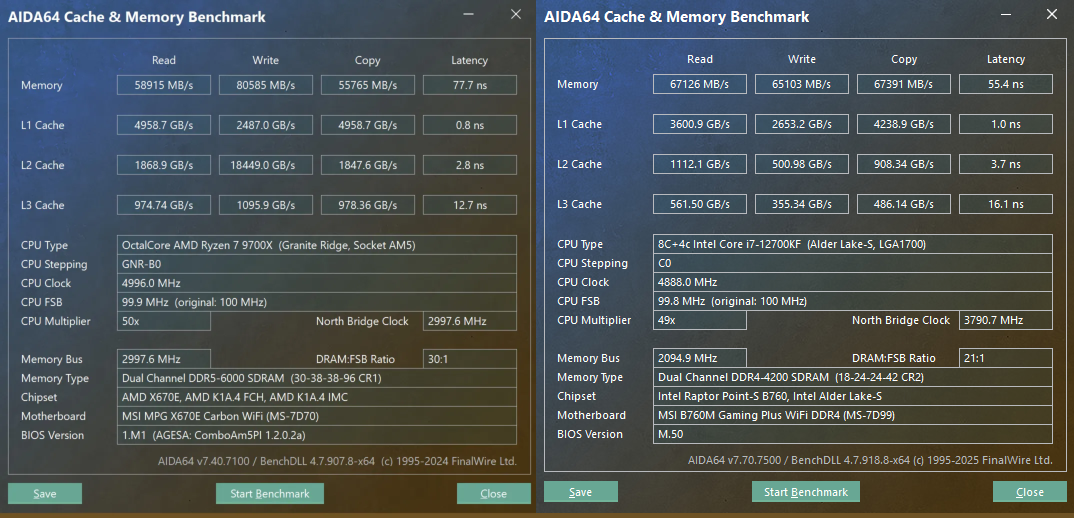Screen dimensions: 1074x518
Task: Close the Intel benchmark window via title bar X
Action: [1051, 14]
